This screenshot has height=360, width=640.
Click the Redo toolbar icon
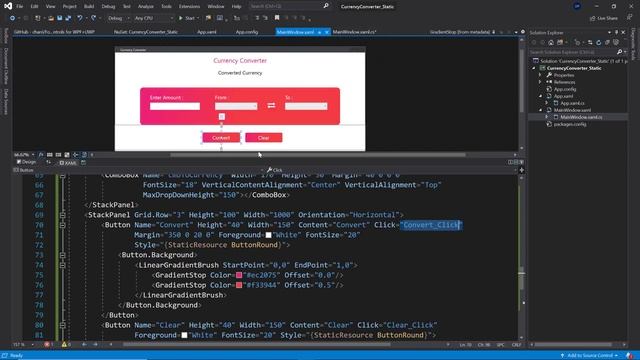point(93,18)
